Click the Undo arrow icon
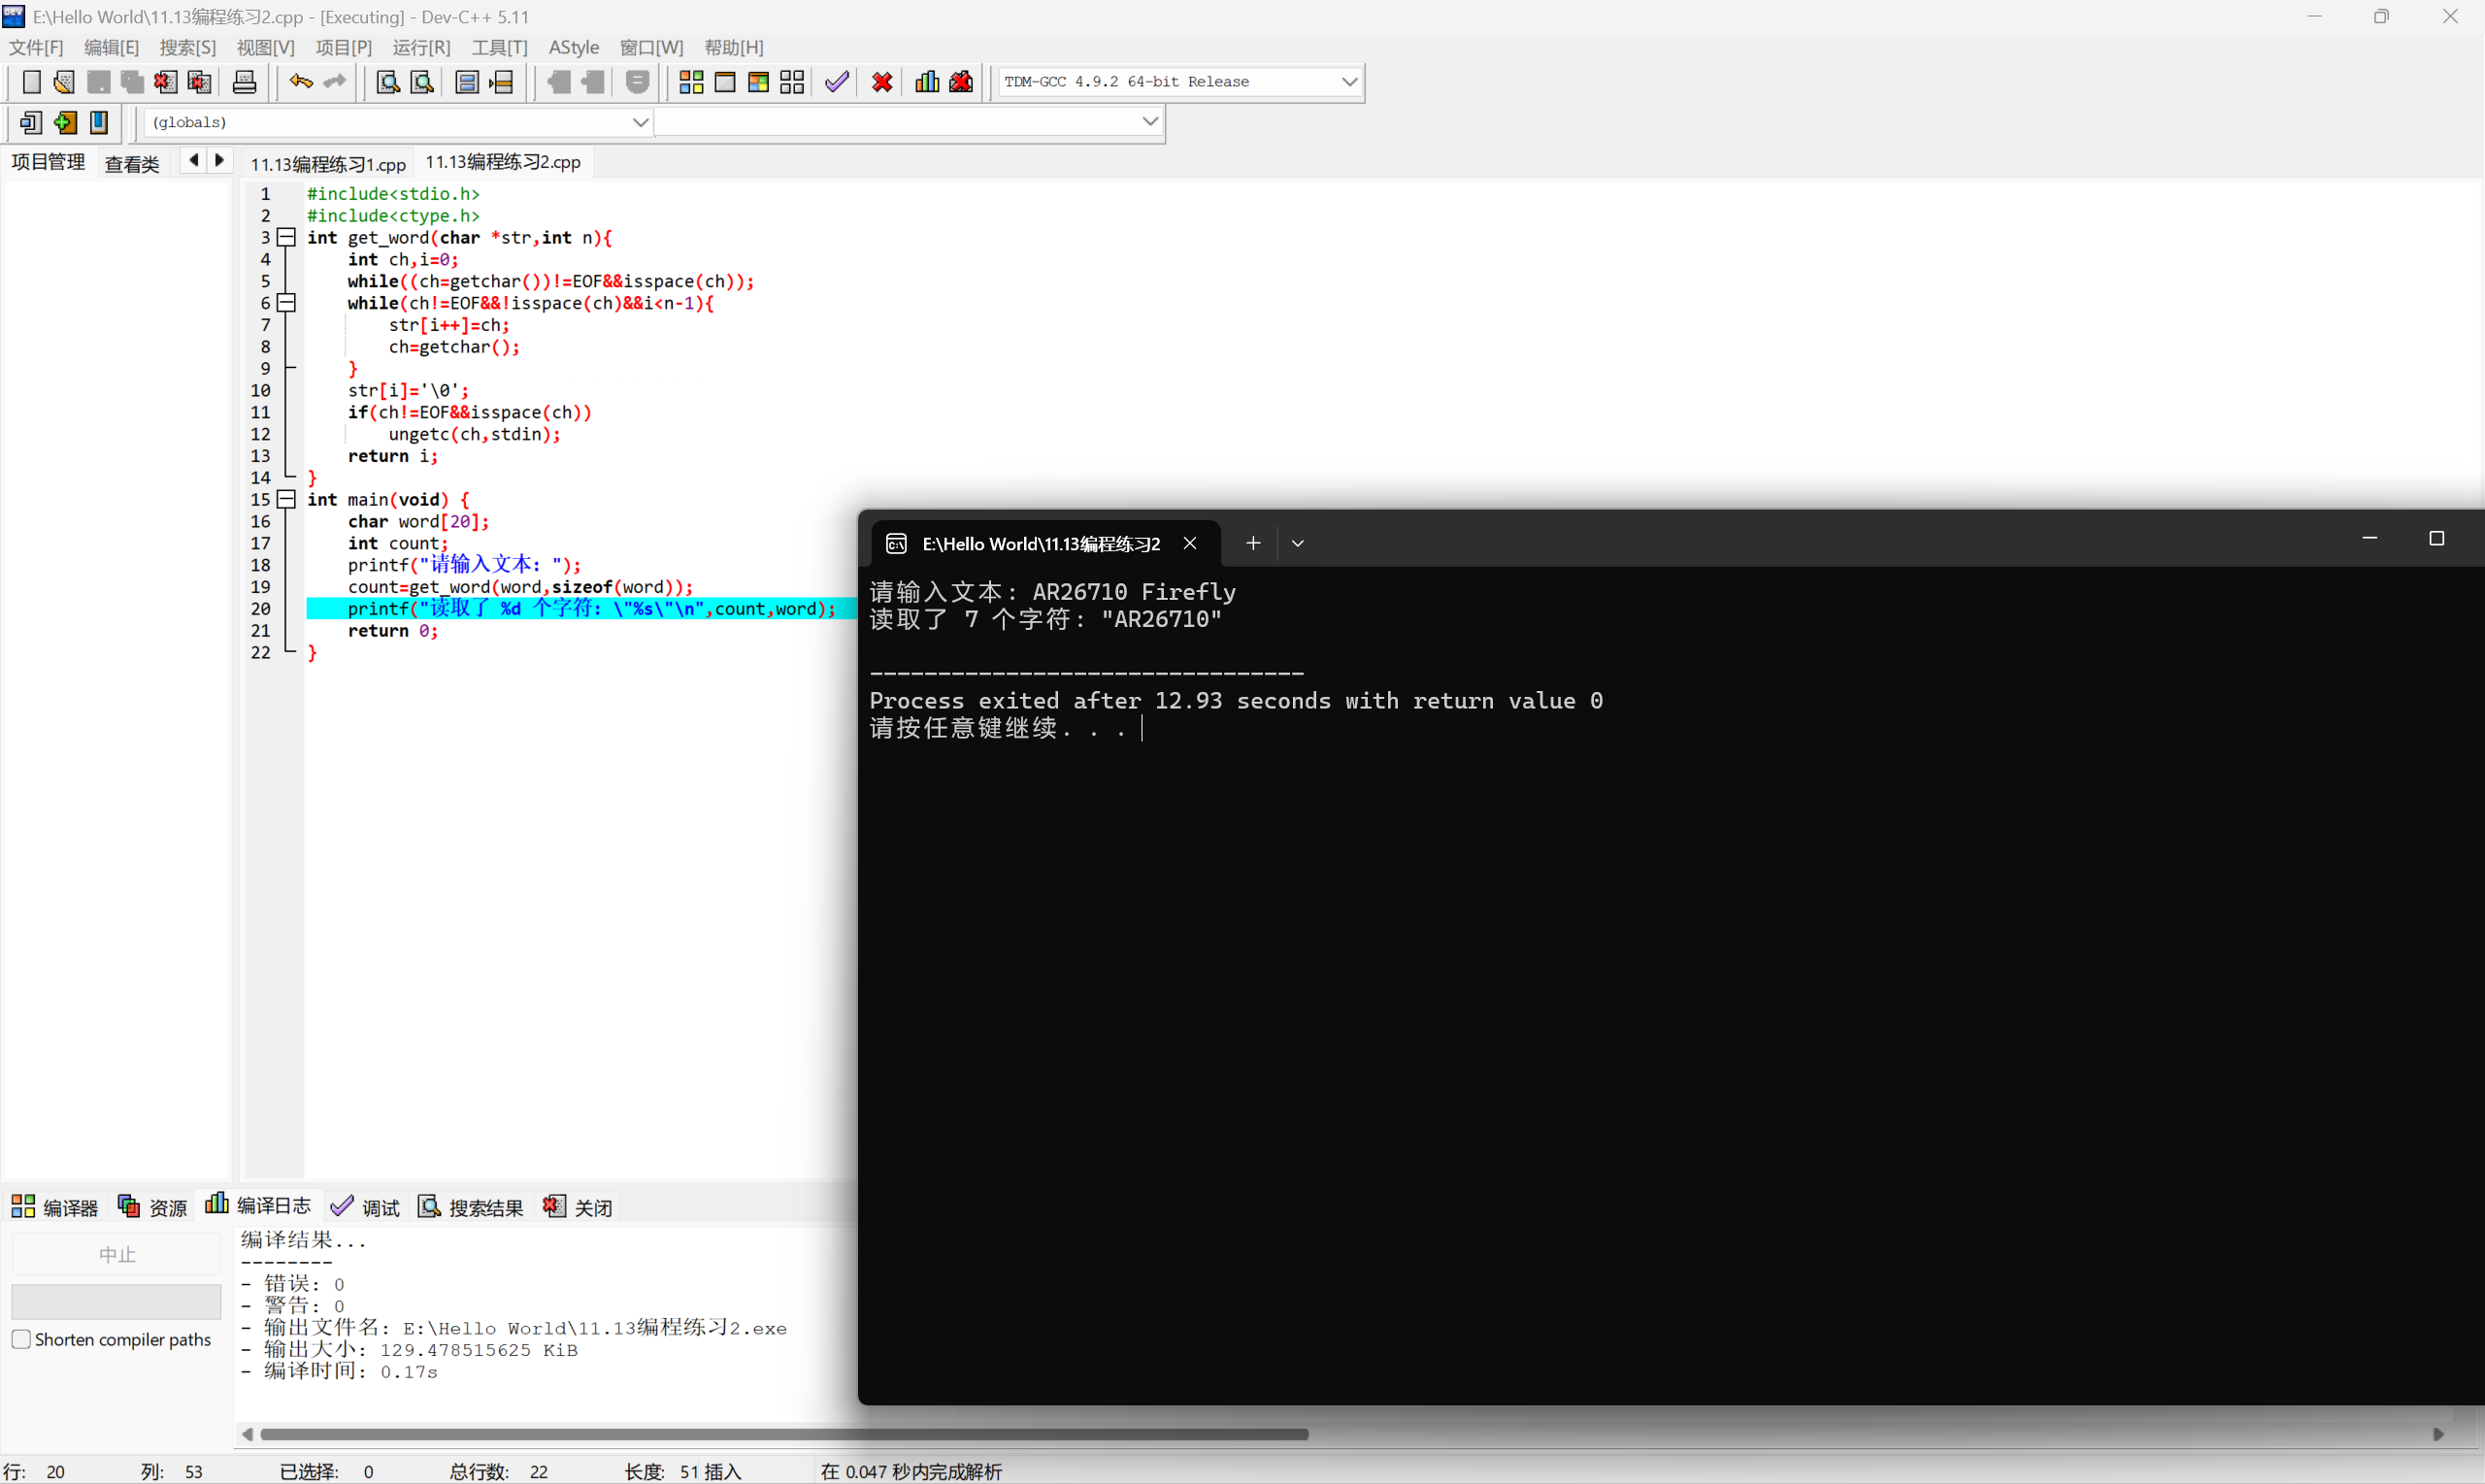Viewport: 2485px width, 1484px height. click(300, 82)
